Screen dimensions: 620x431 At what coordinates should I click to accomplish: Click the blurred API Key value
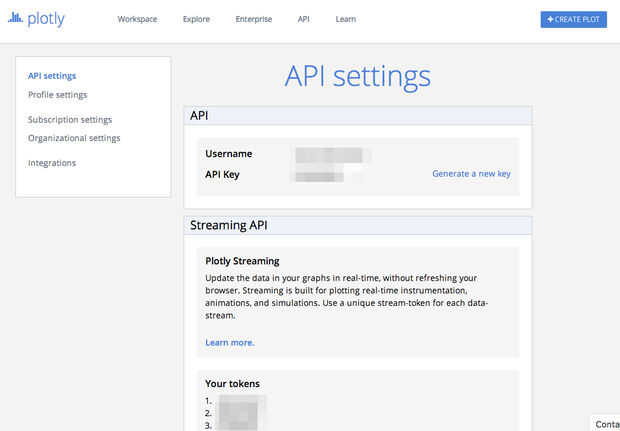(326, 175)
